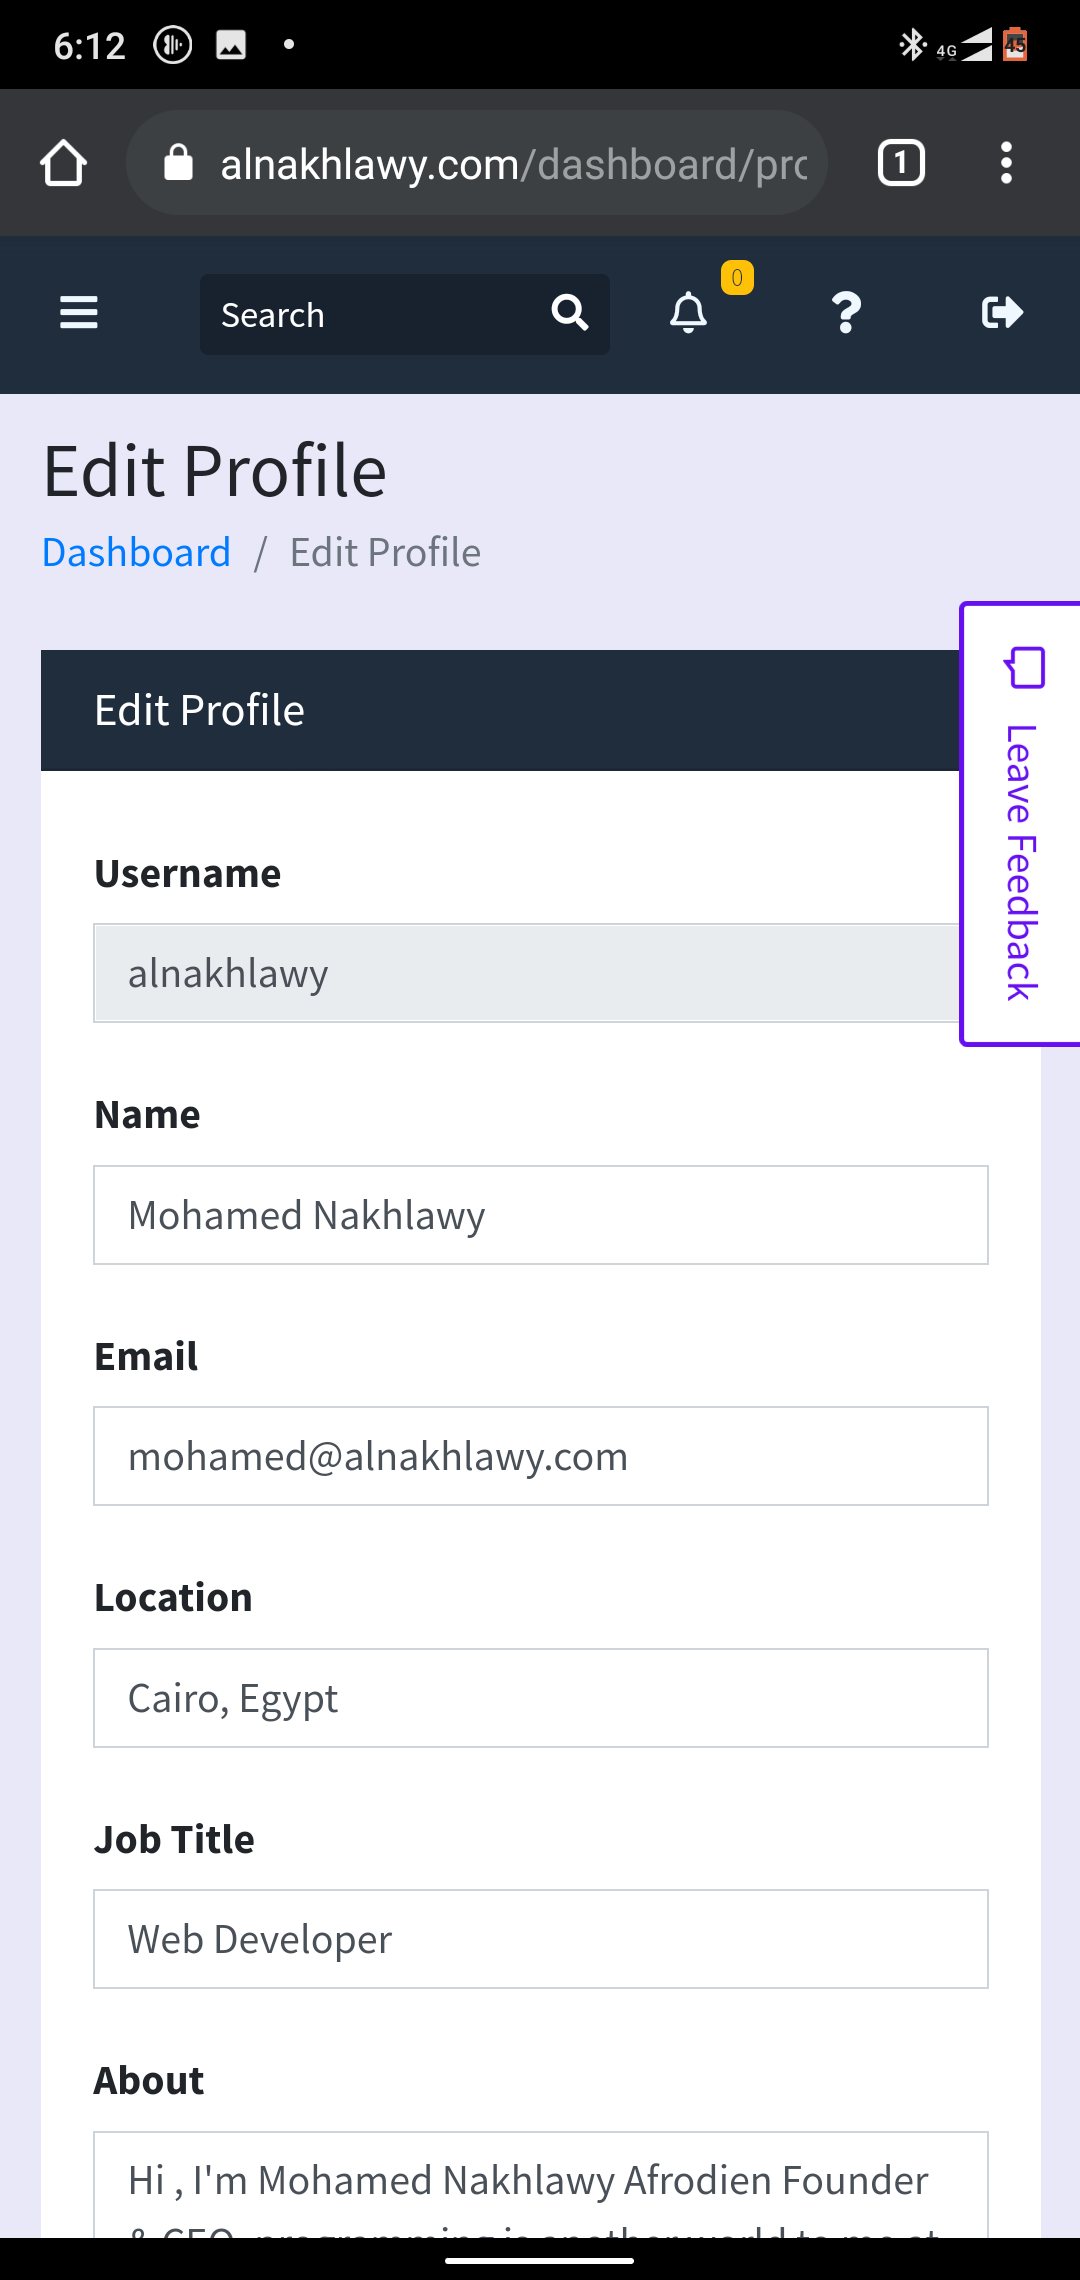
Task: Select the Email input field
Action: click(540, 1456)
